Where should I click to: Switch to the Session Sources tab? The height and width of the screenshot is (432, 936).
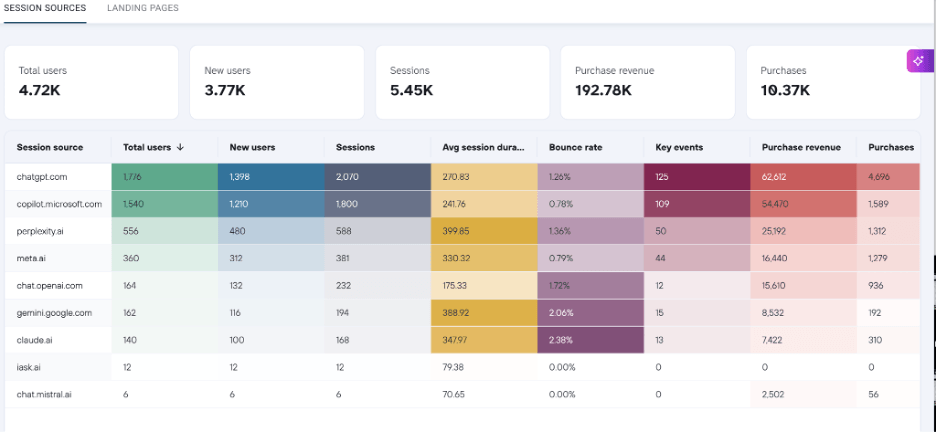point(45,8)
